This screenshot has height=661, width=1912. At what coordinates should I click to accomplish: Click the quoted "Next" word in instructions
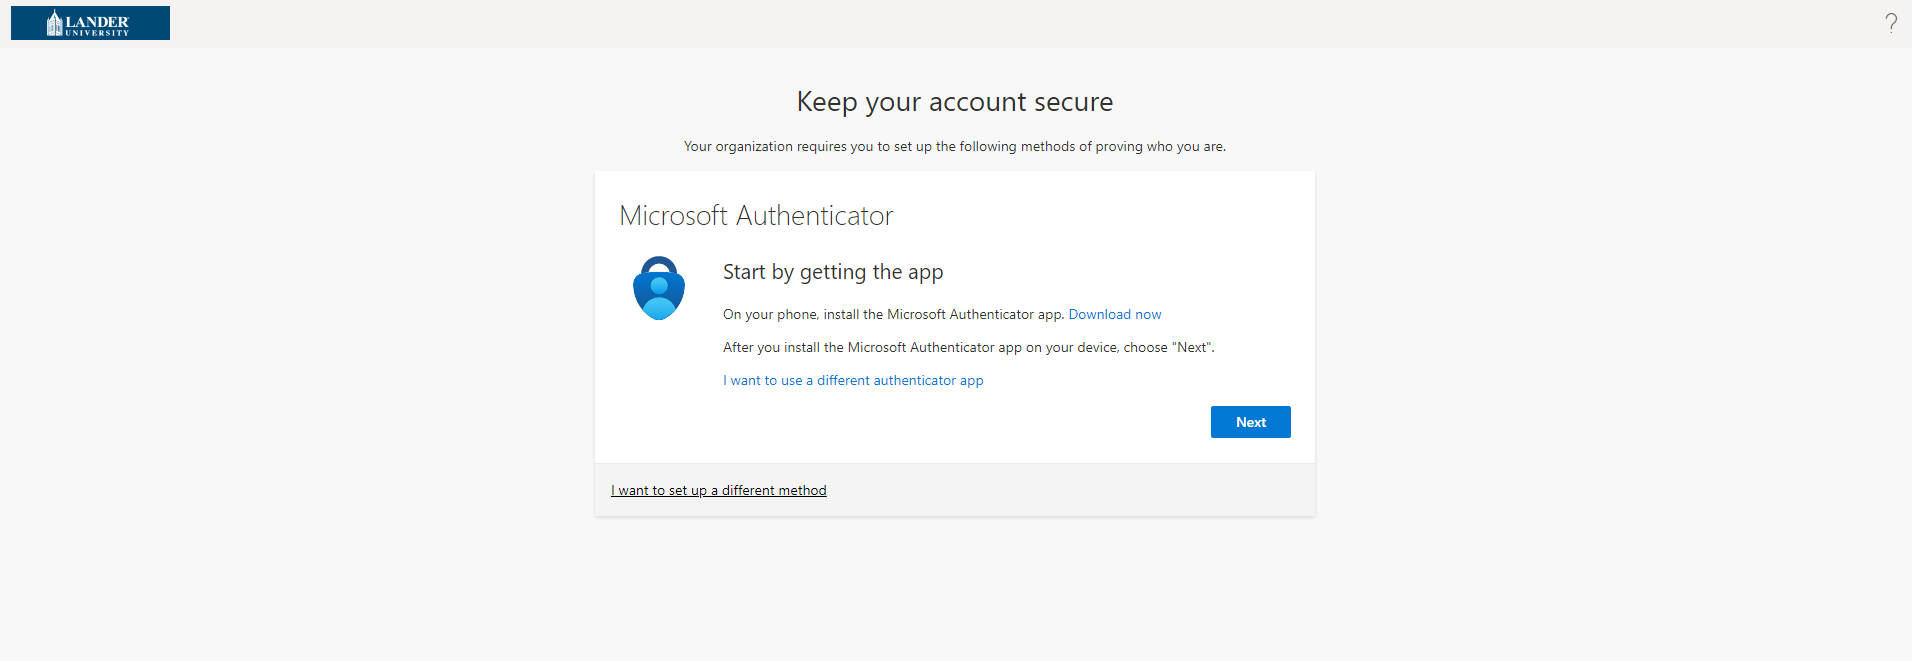pos(1192,347)
